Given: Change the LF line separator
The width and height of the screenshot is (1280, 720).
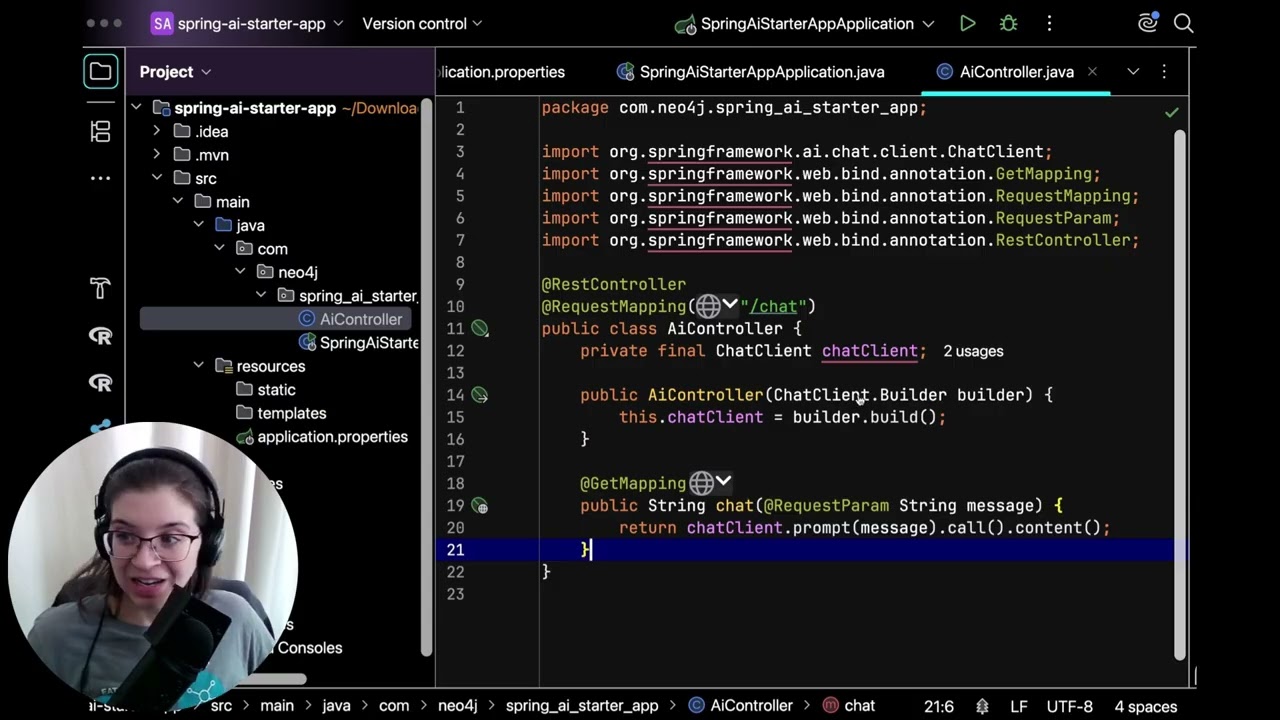Looking at the screenshot, I should pyautogui.click(x=1019, y=706).
